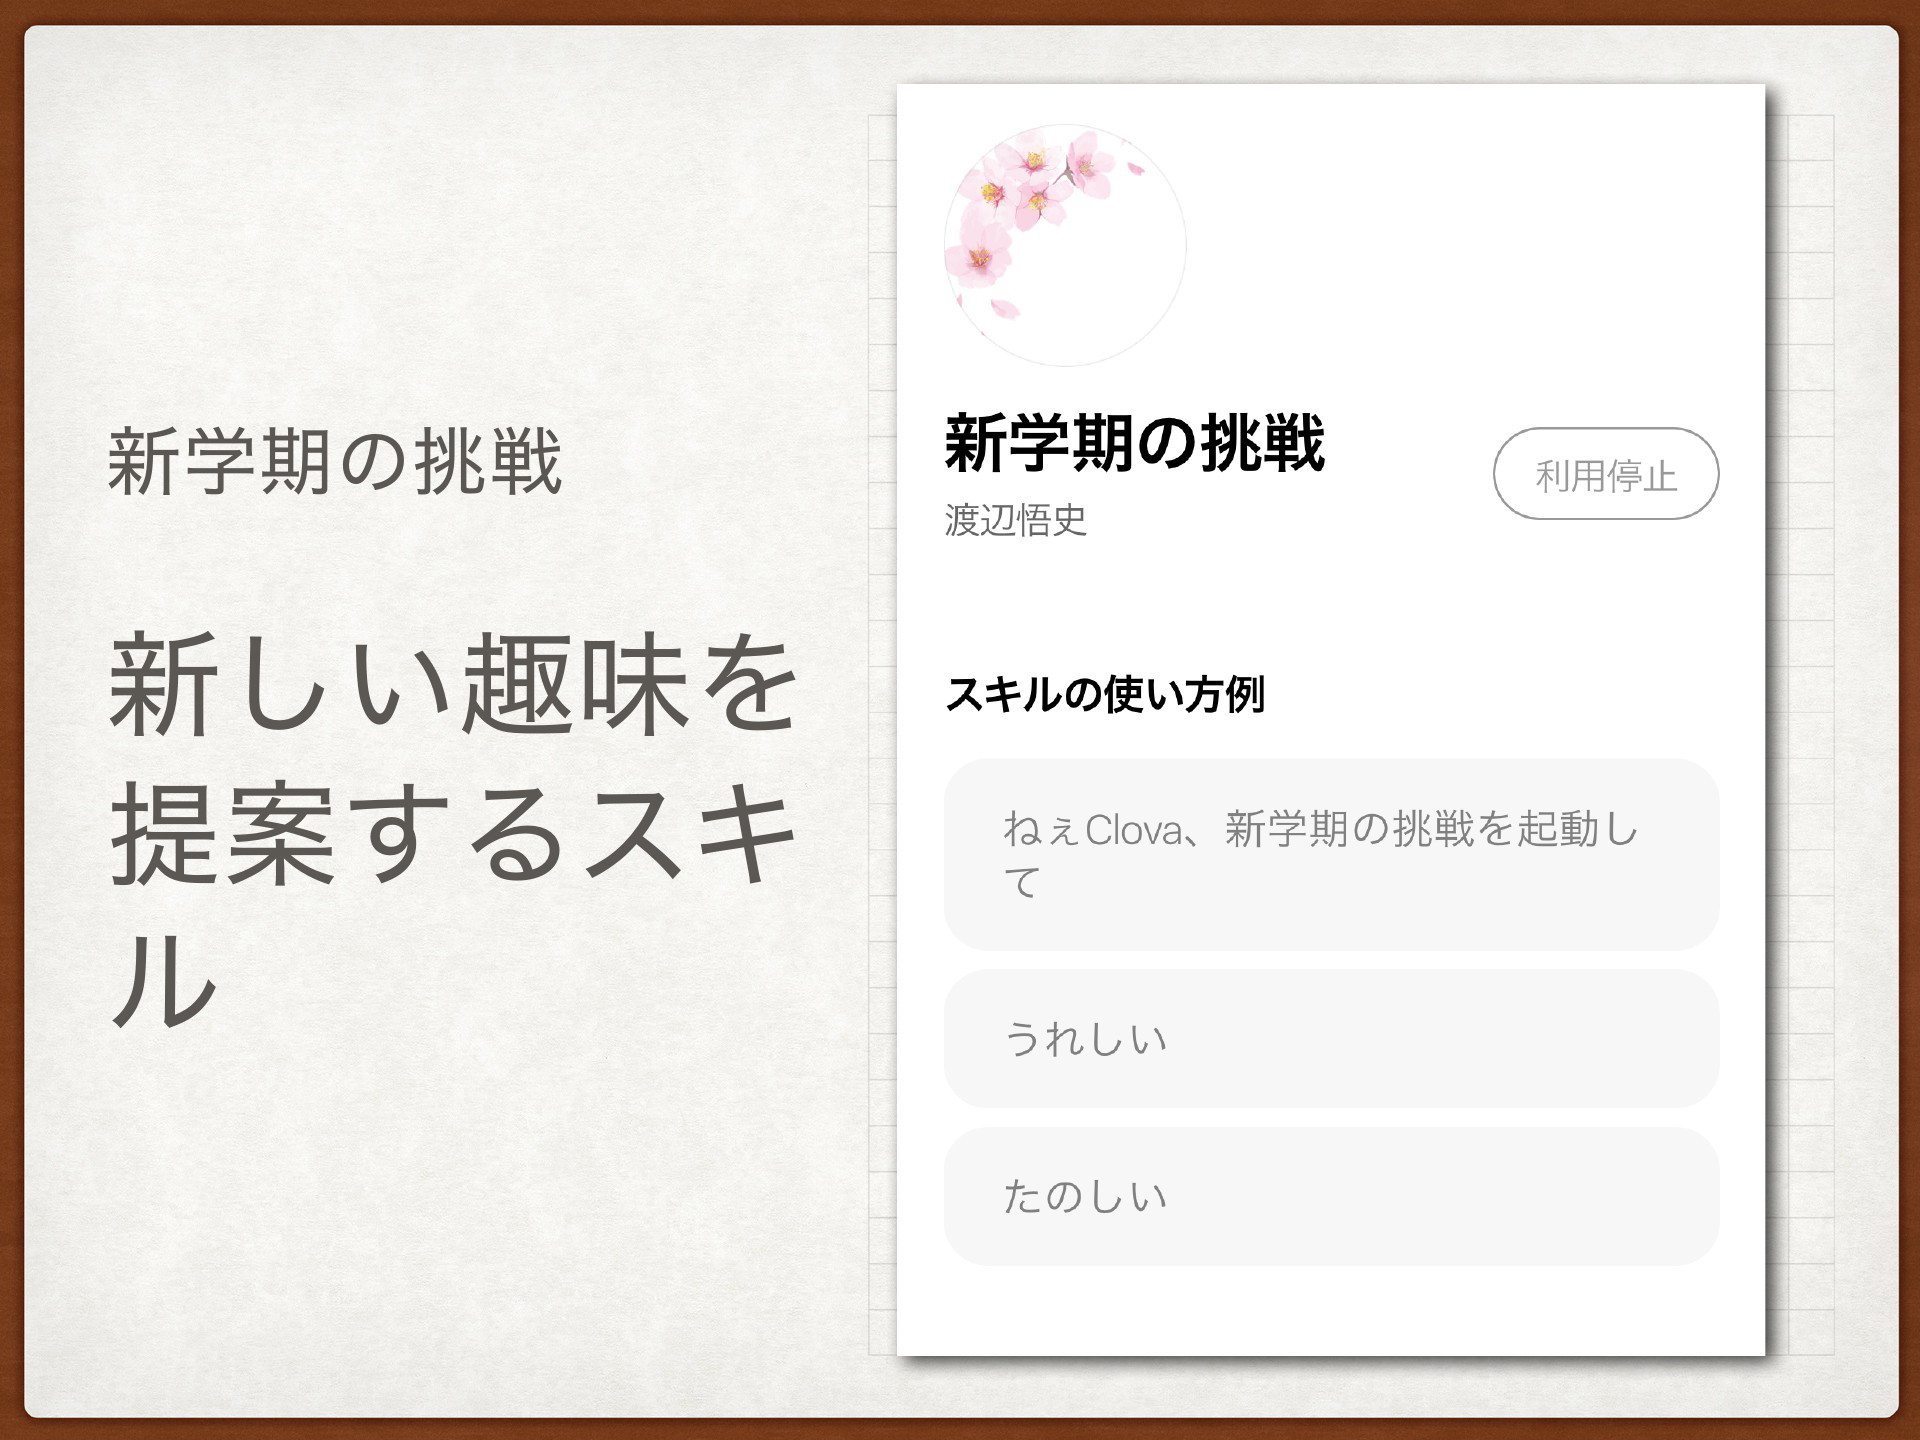Click the スキルの使い方例 section heading
Screen dimensions: 1920x1440
pos(1105,694)
